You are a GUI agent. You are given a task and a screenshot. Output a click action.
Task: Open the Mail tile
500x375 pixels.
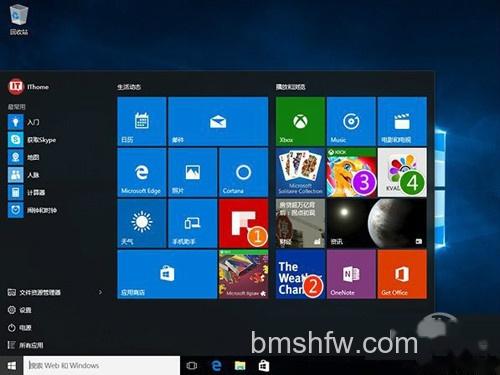click(x=218, y=121)
